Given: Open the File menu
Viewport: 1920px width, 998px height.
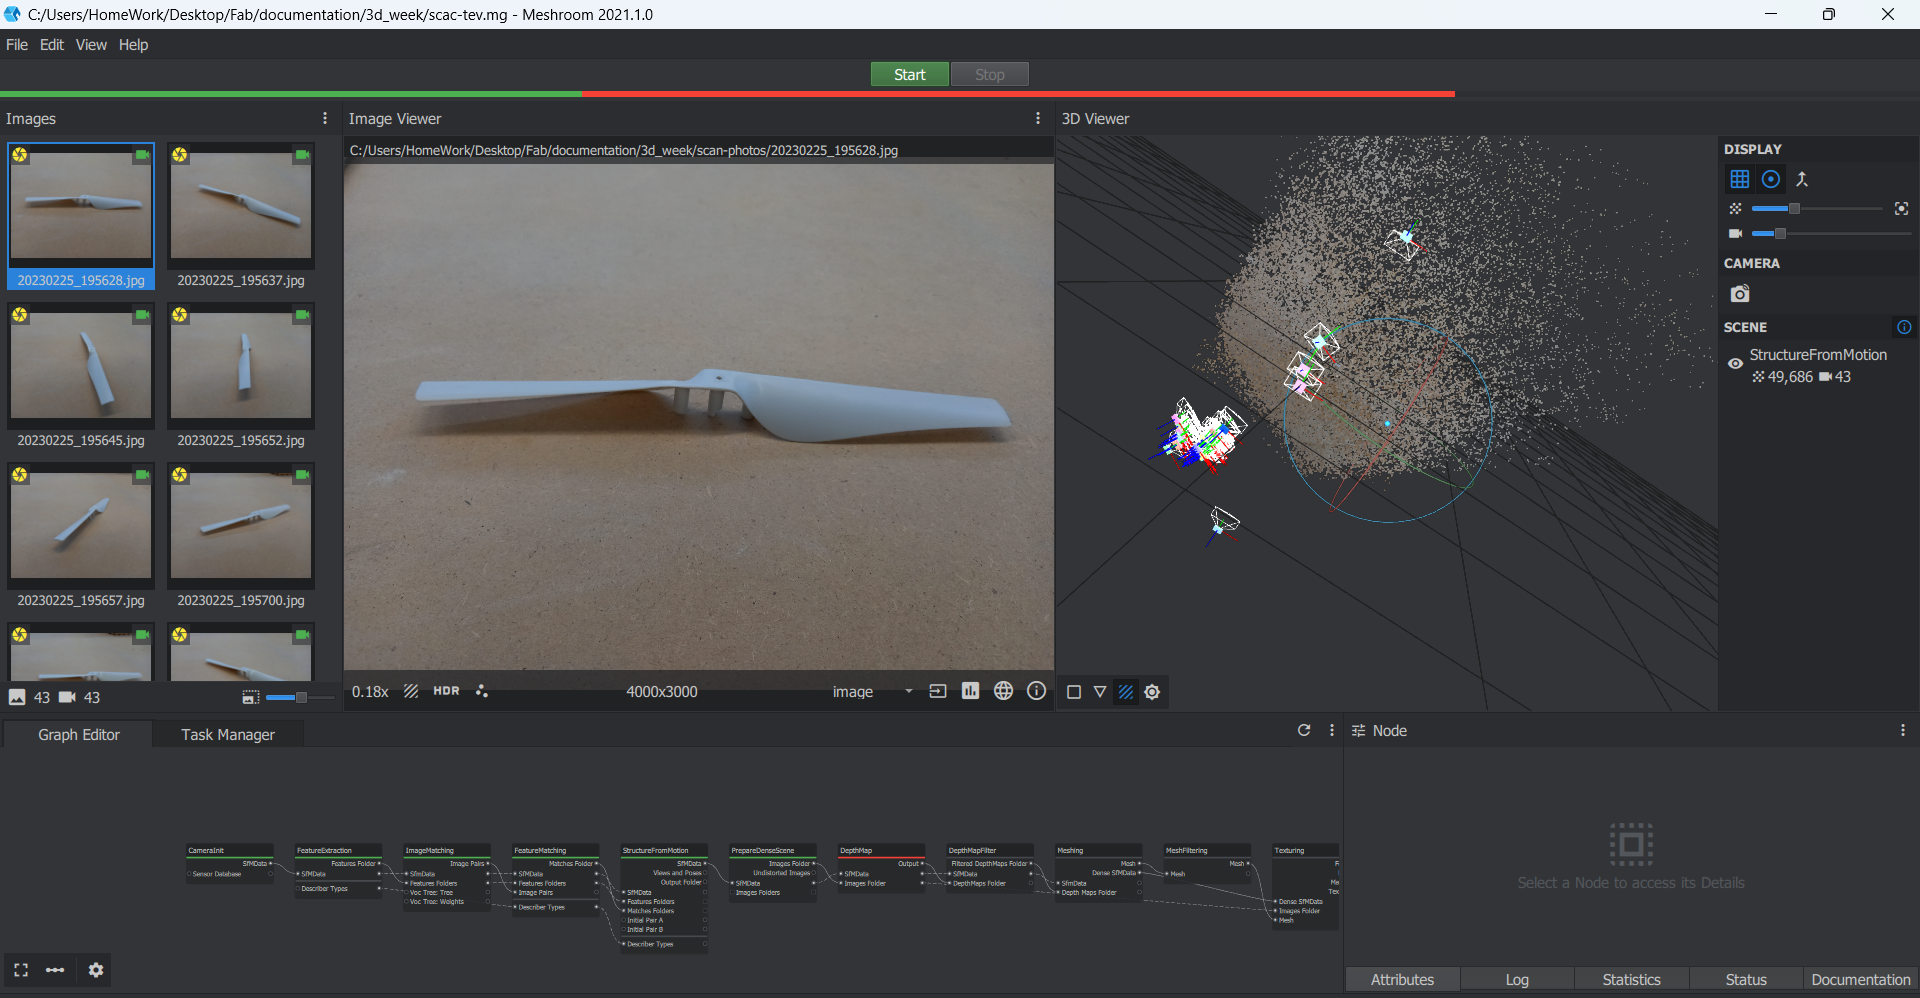Looking at the screenshot, I should point(17,44).
